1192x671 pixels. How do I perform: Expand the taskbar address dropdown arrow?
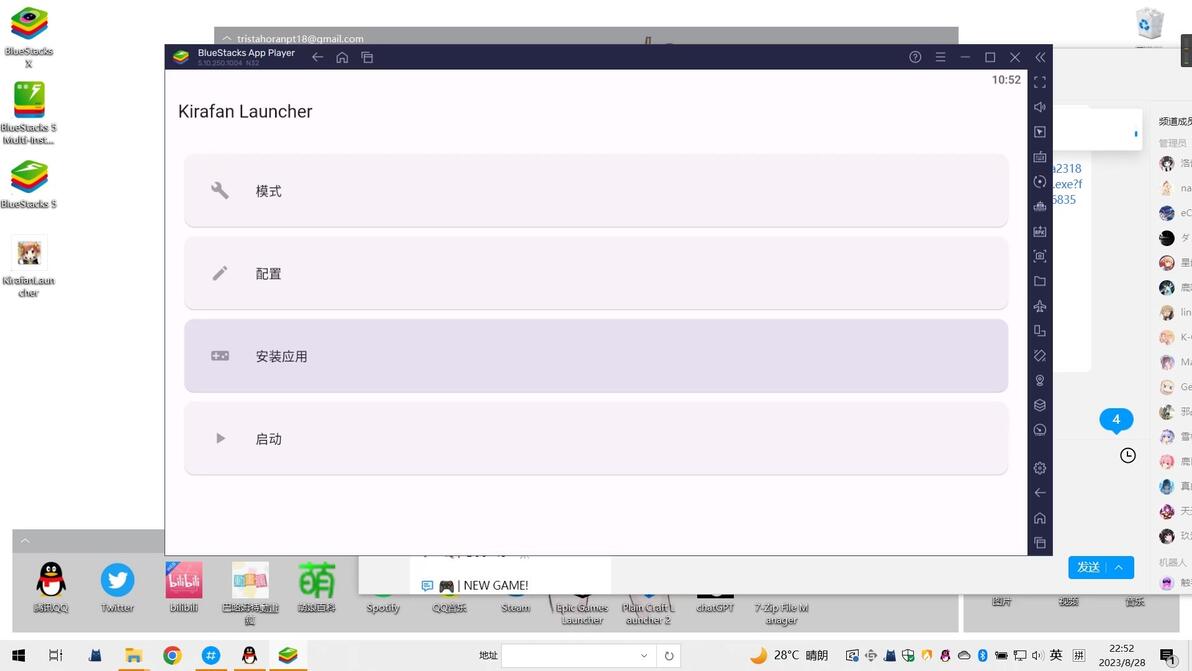(x=644, y=655)
